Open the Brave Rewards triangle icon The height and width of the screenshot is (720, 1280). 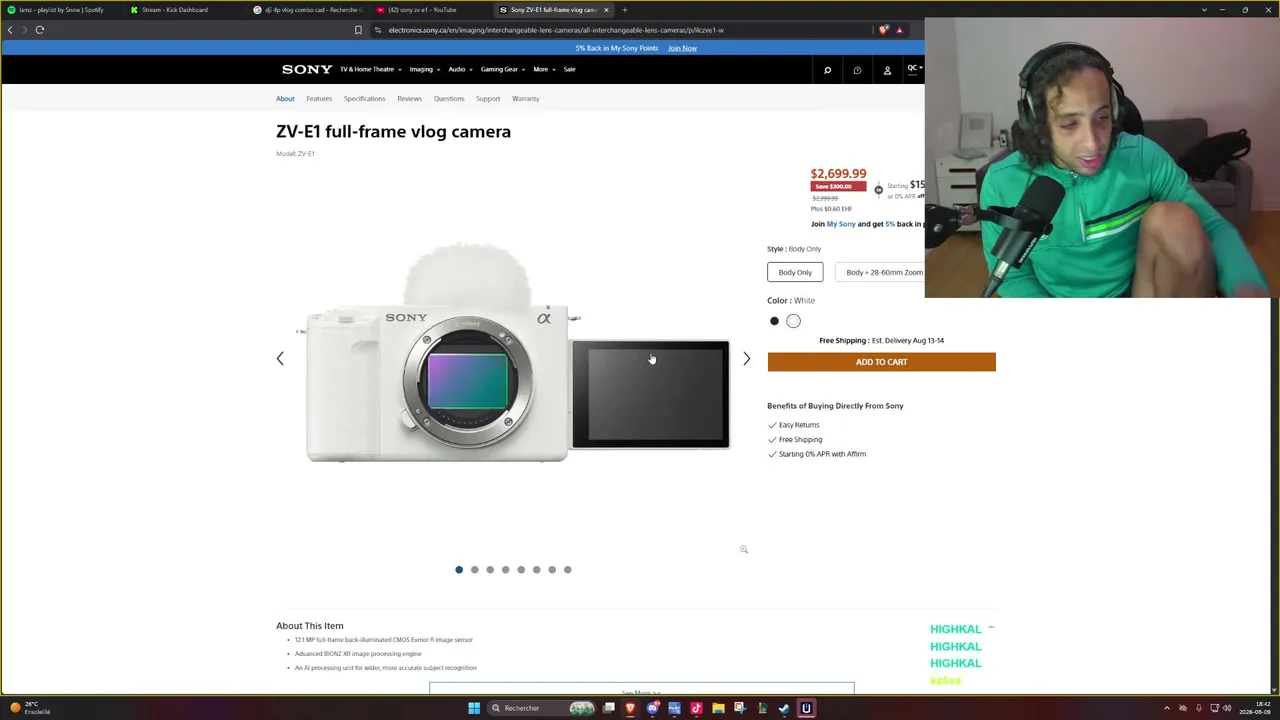click(x=900, y=30)
